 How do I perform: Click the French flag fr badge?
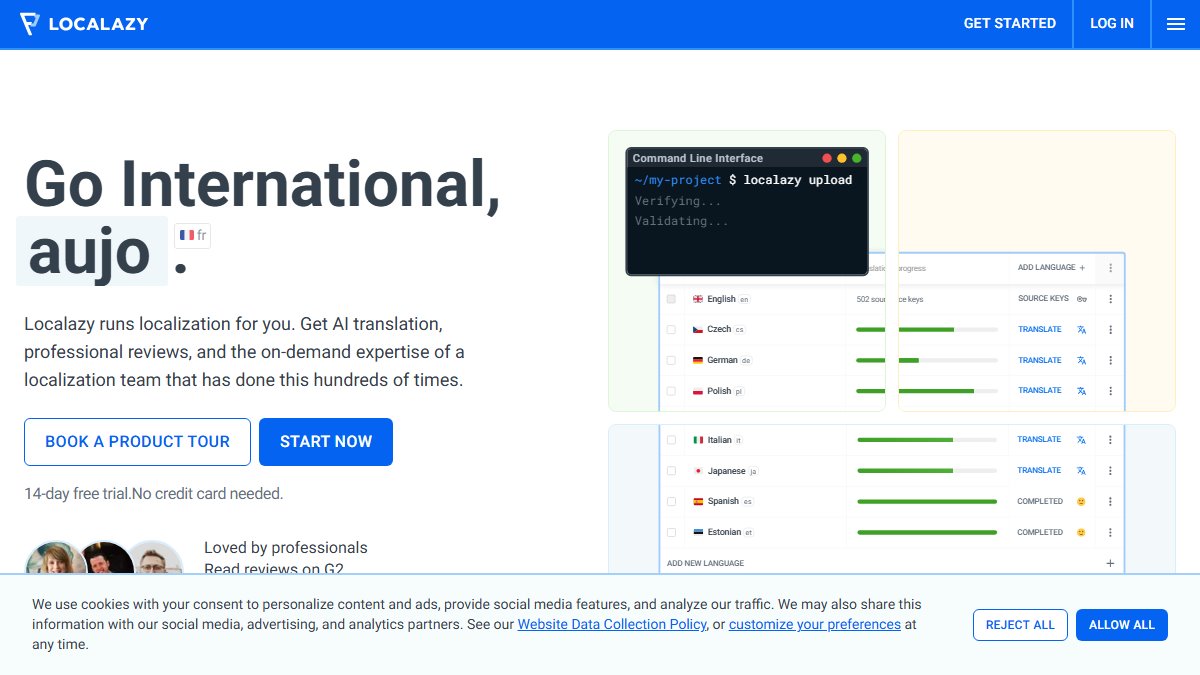(x=192, y=236)
